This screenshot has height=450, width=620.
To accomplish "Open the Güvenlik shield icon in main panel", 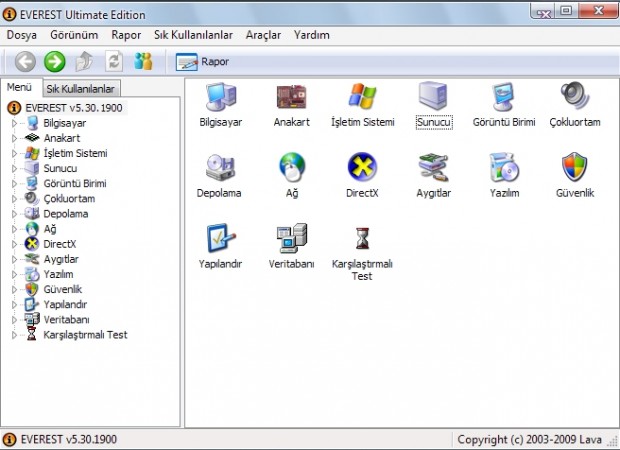I will tap(575, 167).
